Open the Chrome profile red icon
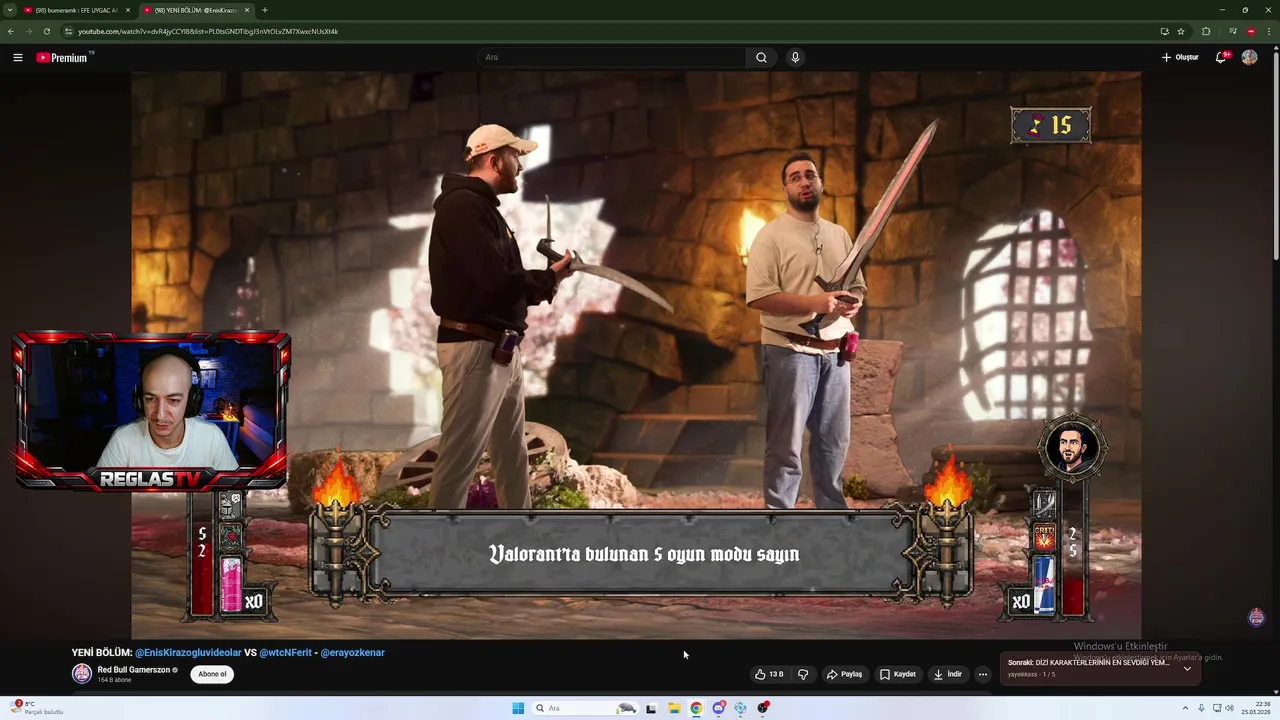Screen dimensions: 1280x720 point(1251,31)
